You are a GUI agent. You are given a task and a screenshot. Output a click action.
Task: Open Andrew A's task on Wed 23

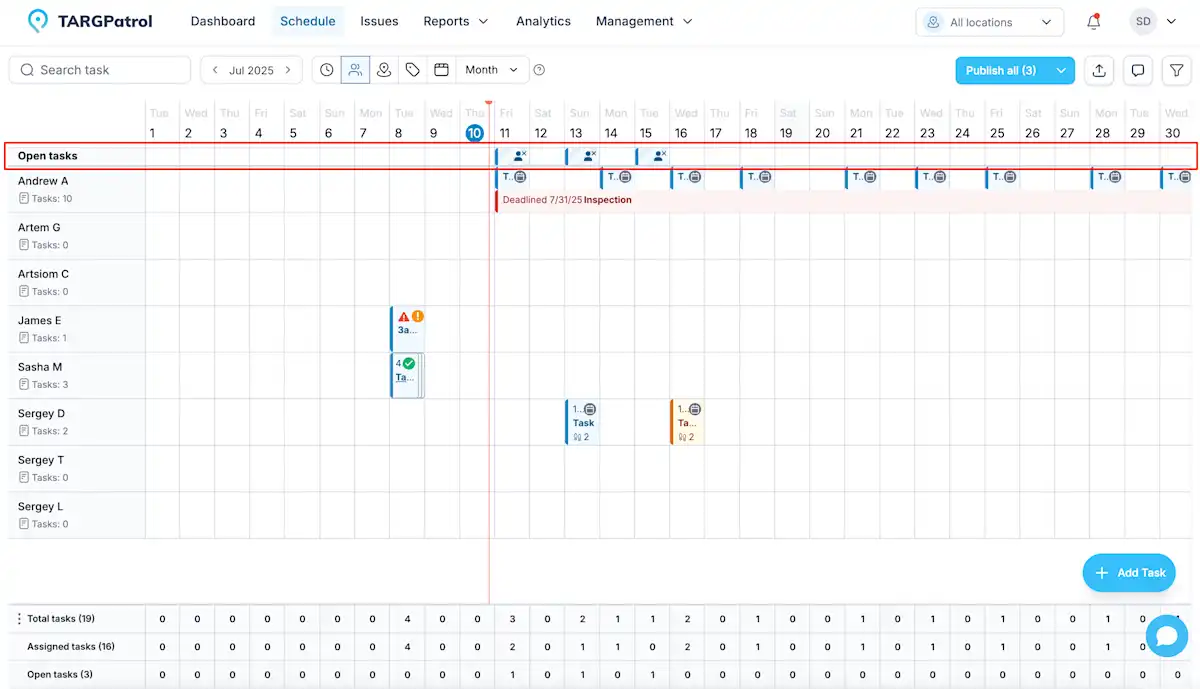coord(932,177)
